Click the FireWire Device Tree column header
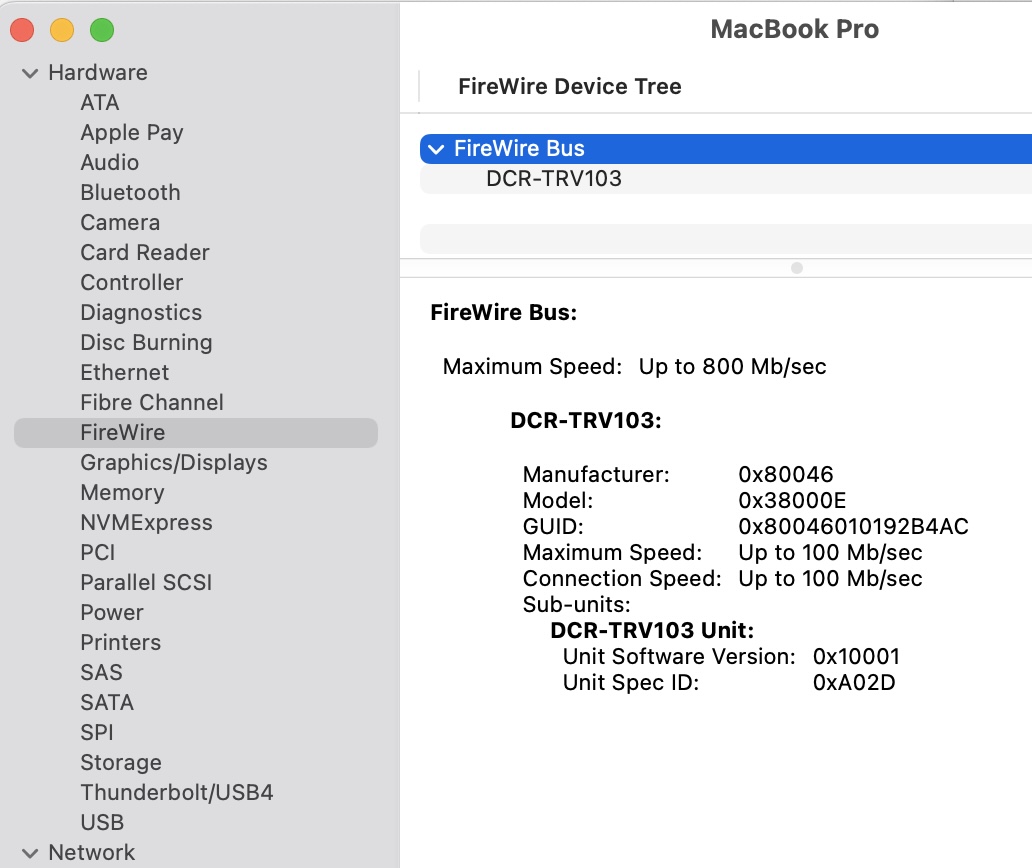 569,87
